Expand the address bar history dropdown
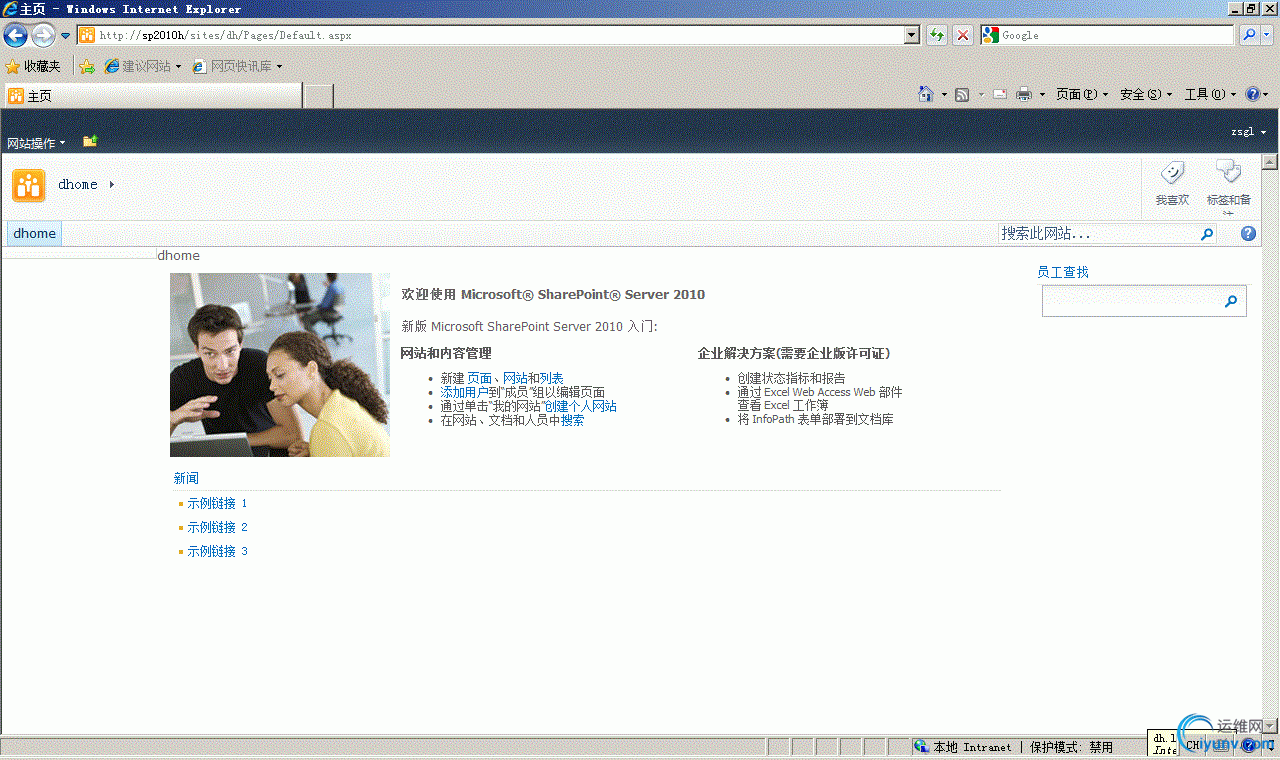Image resolution: width=1280 pixels, height=760 pixels. pyautogui.click(x=912, y=35)
